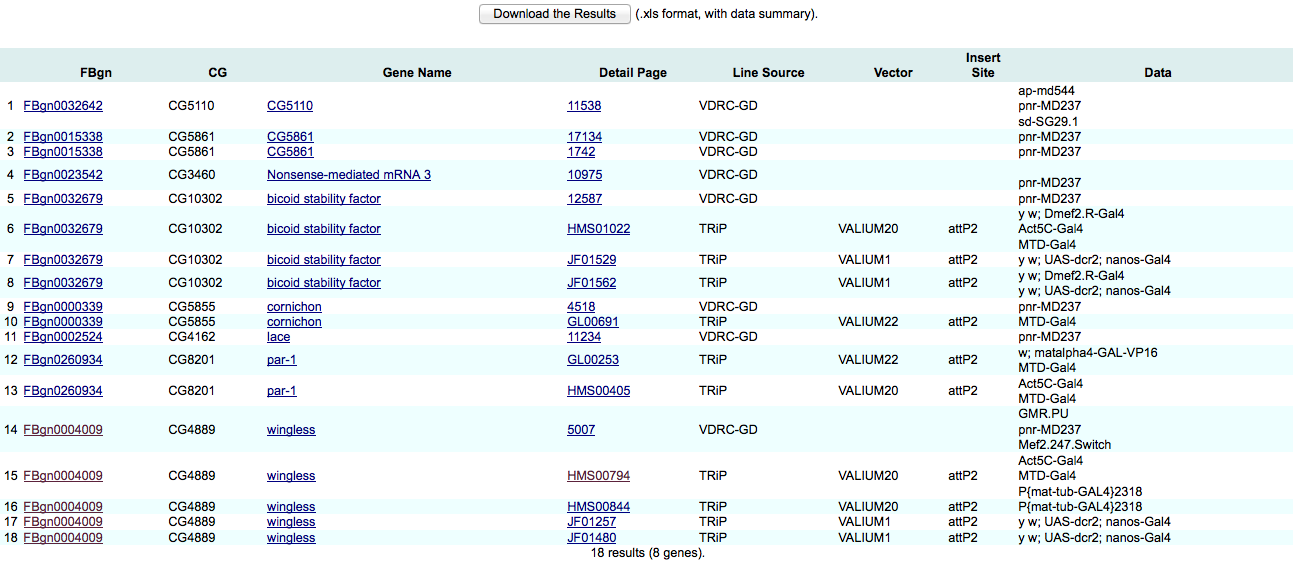The height and width of the screenshot is (568, 1293).
Task: Click the Data column header
Action: click(1158, 73)
